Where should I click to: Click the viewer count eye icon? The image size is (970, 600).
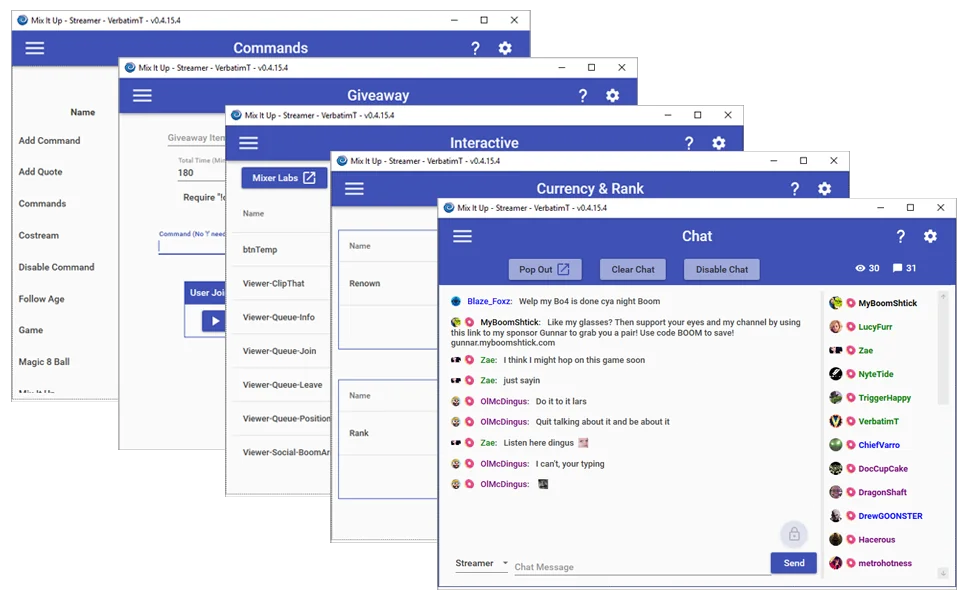tap(860, 269)
